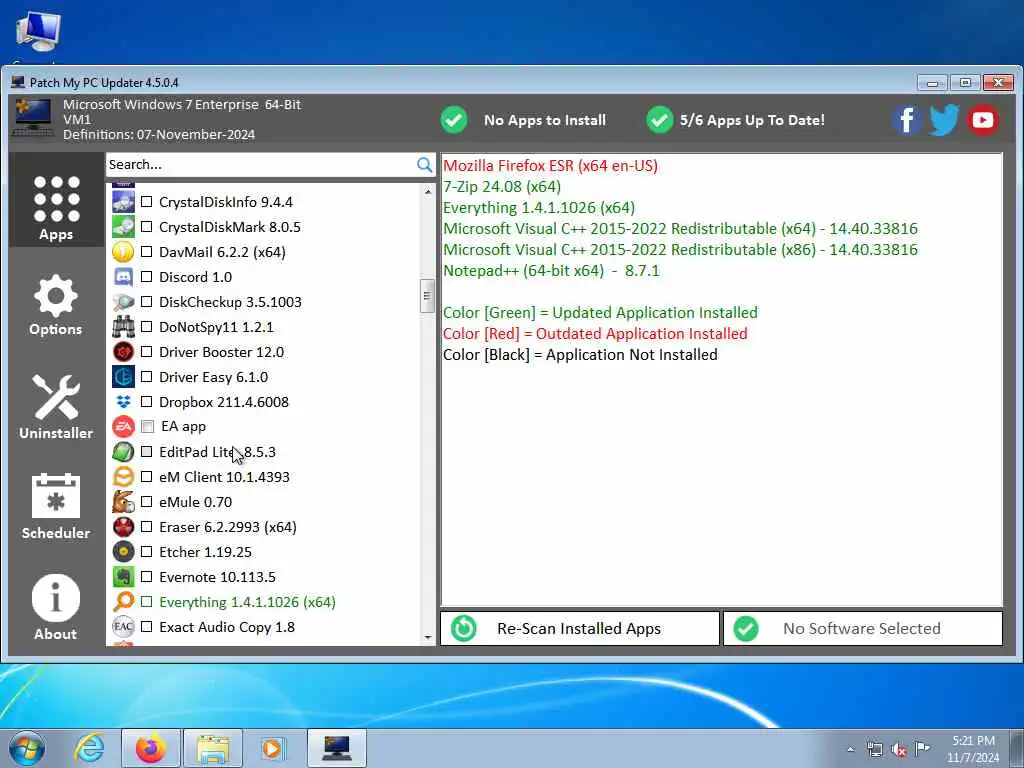Select Mozilla Firefox ESR outdated entry
Viewport: 1024px width, 768px height.
(x=551, y=166)
